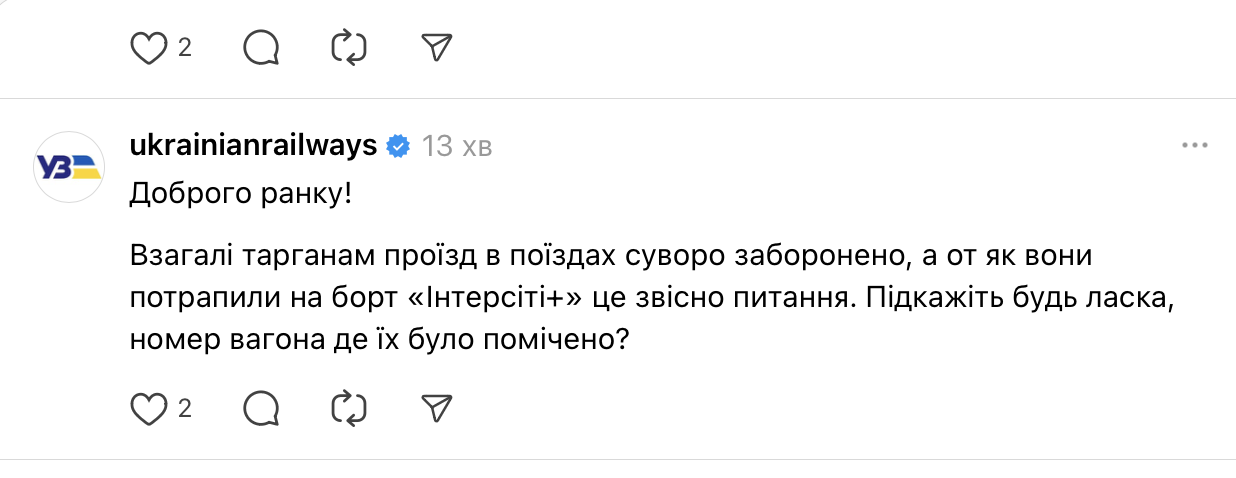Click the heart icon on the upper post
This screenshot has width=1236, height=478.
[x=148, y=47]
